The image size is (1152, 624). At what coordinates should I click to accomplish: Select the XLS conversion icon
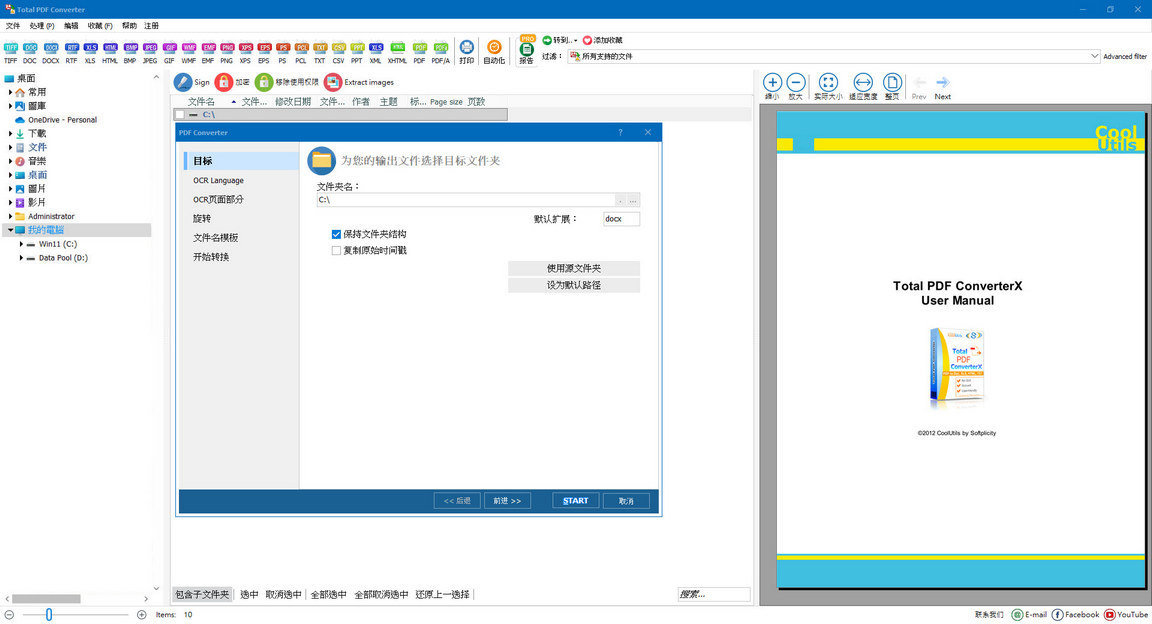[x=90, y=51]
